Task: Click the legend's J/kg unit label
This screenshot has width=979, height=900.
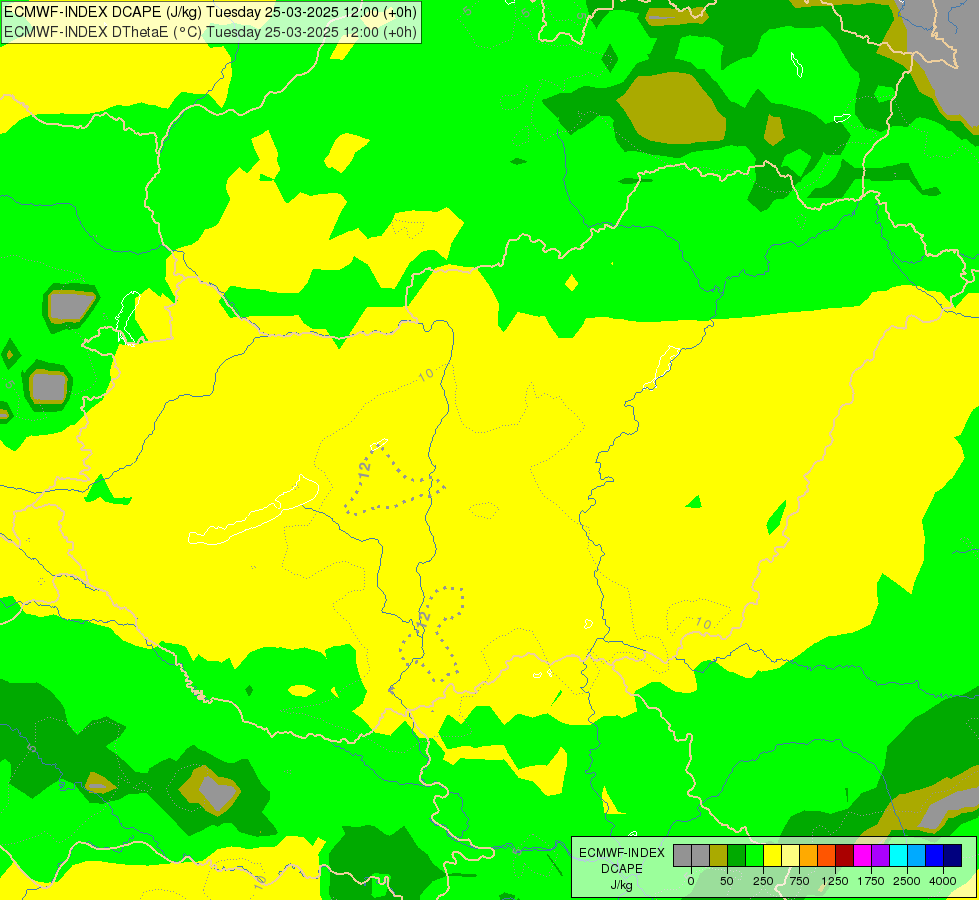Action: tap(622, 885)
